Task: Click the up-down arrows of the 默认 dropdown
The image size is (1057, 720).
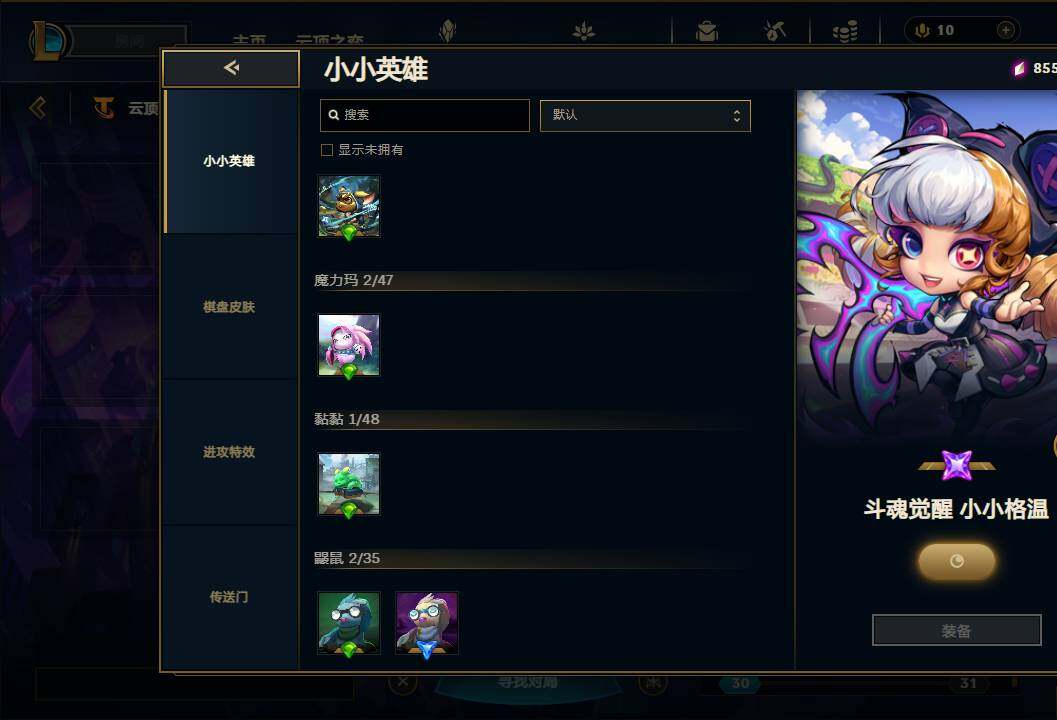Action: (737, 116)
